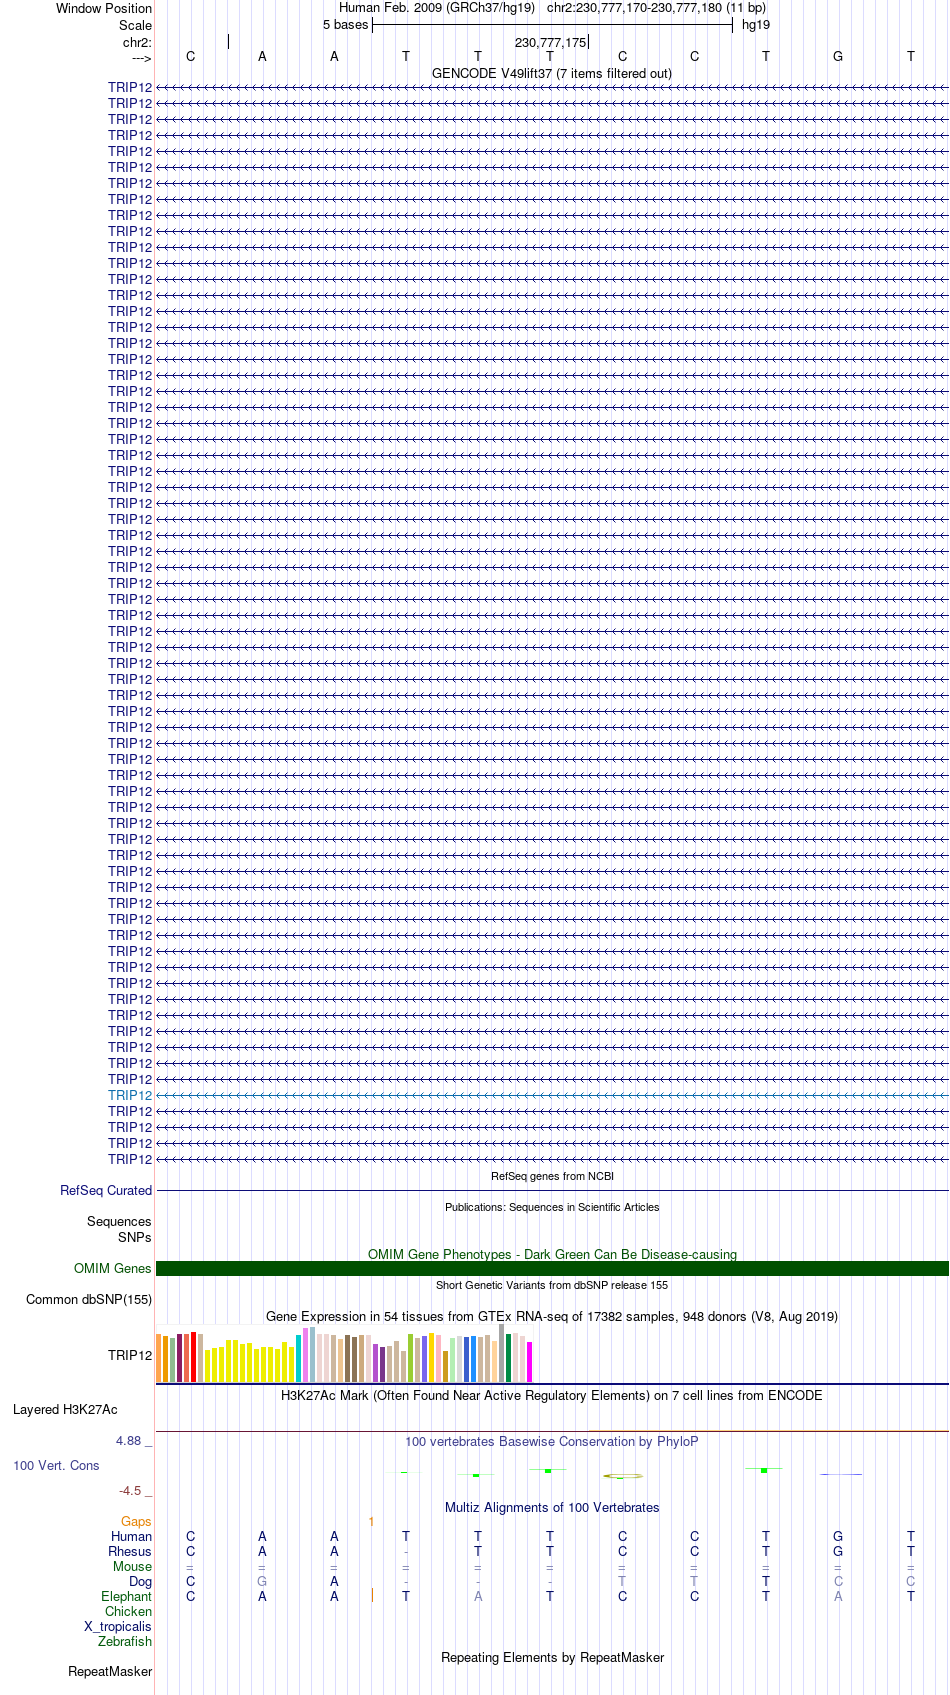
Task: Open RefSeq genes from NCBI title
Action: tap(552, 1177)
